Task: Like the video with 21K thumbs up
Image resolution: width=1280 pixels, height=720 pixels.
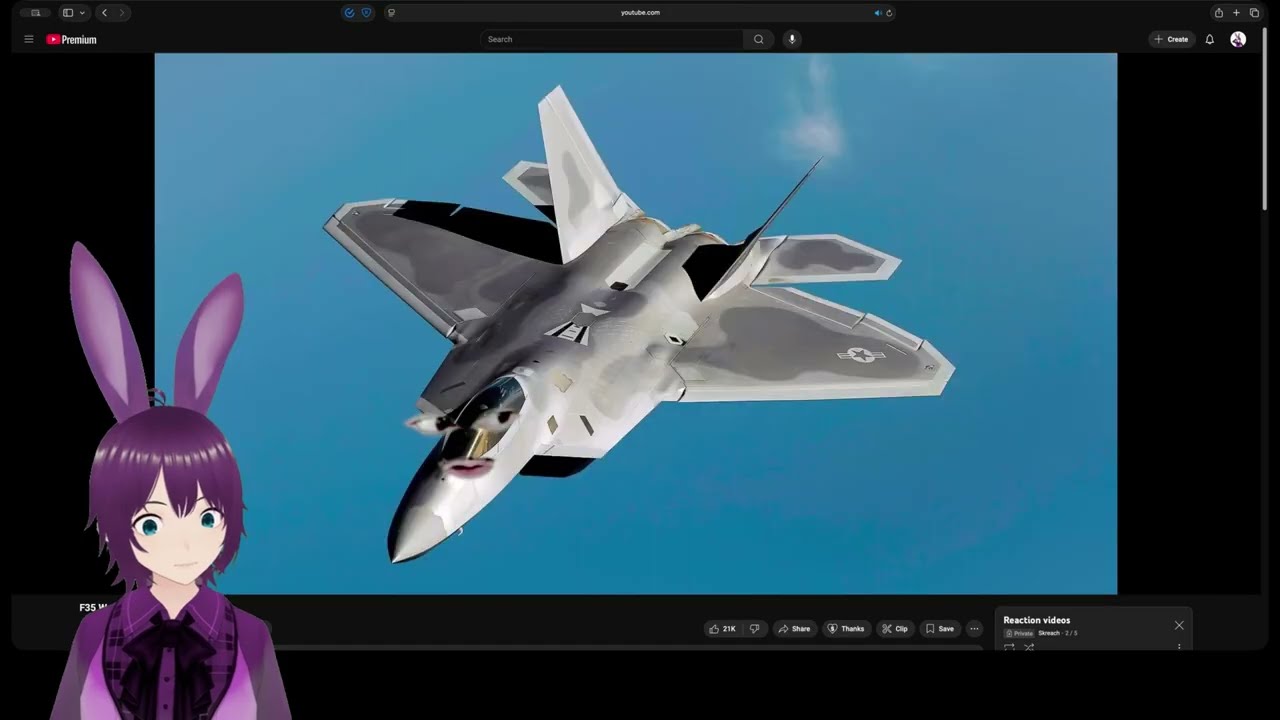Action: tap(722, 629)
